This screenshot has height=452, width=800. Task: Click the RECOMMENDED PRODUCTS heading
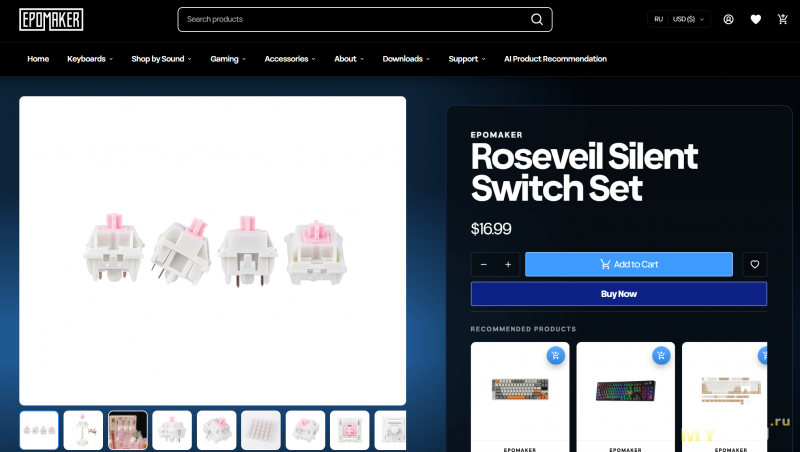point(523,329)
